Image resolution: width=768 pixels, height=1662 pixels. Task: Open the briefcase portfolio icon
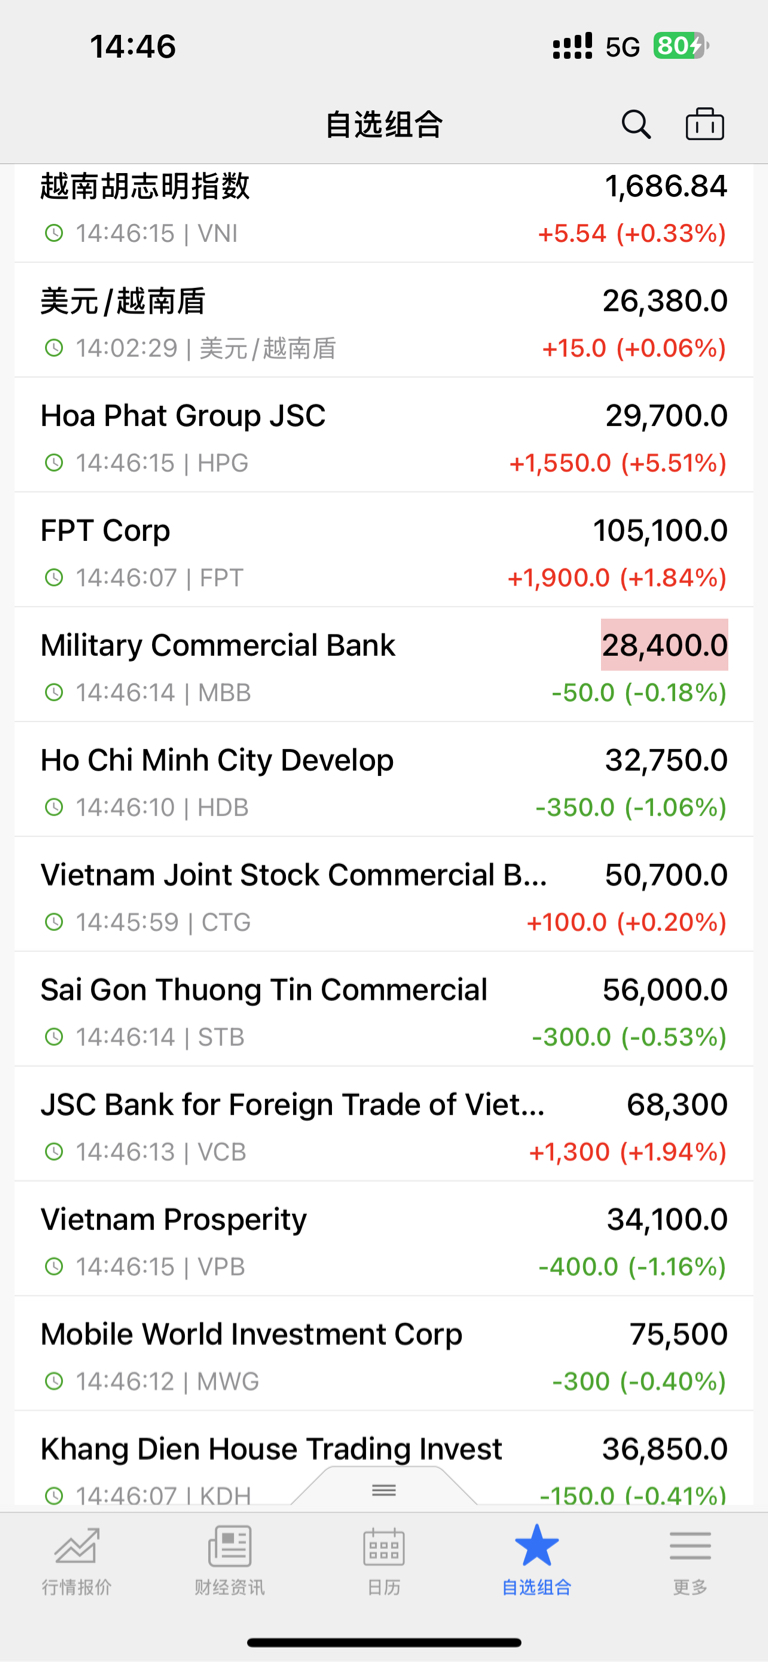click(x=705, y=124)
